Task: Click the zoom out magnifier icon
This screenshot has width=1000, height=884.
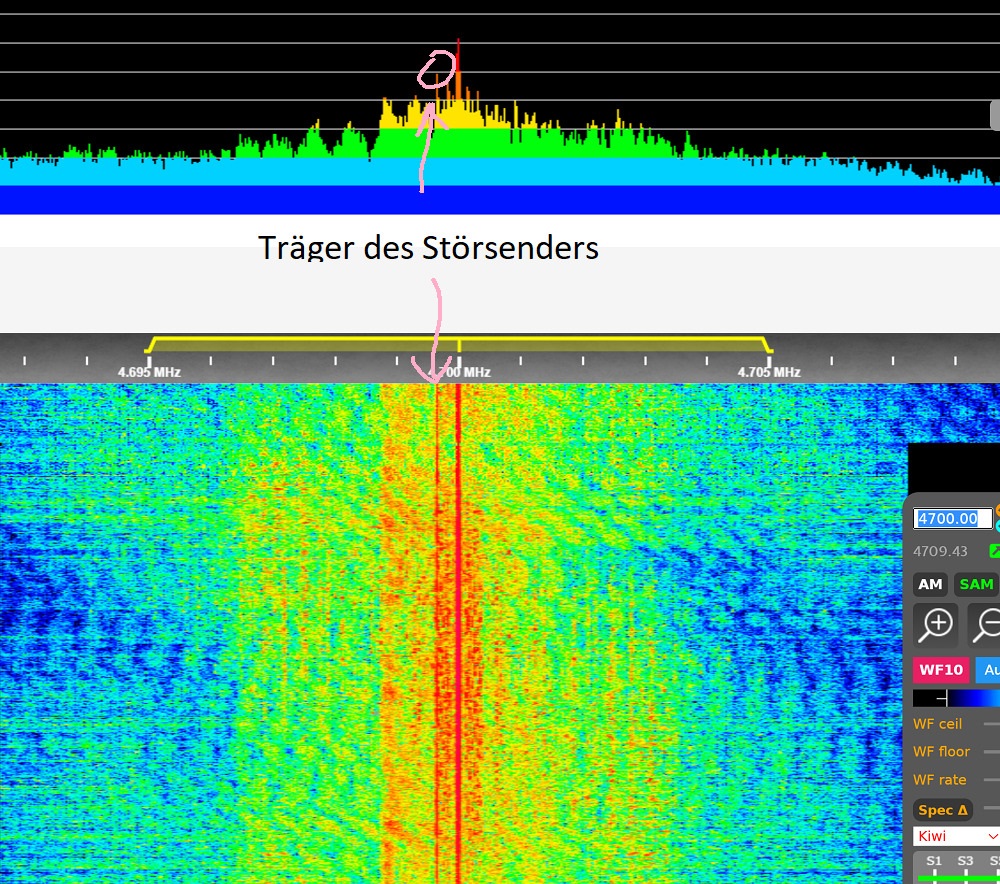Action: (x=986, y=625)
